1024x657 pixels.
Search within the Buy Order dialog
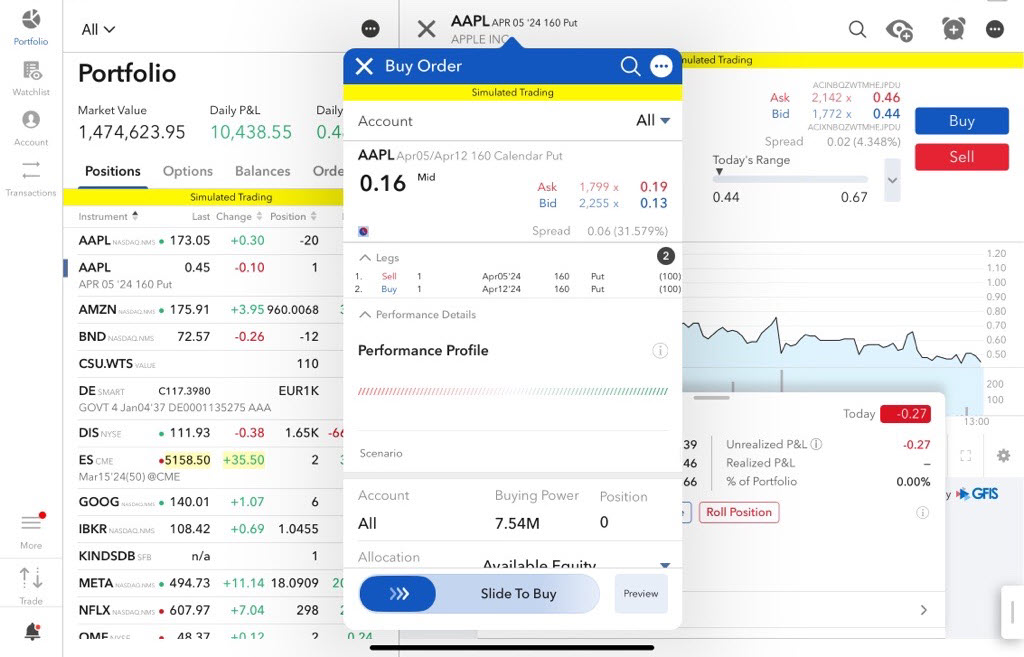630,66
